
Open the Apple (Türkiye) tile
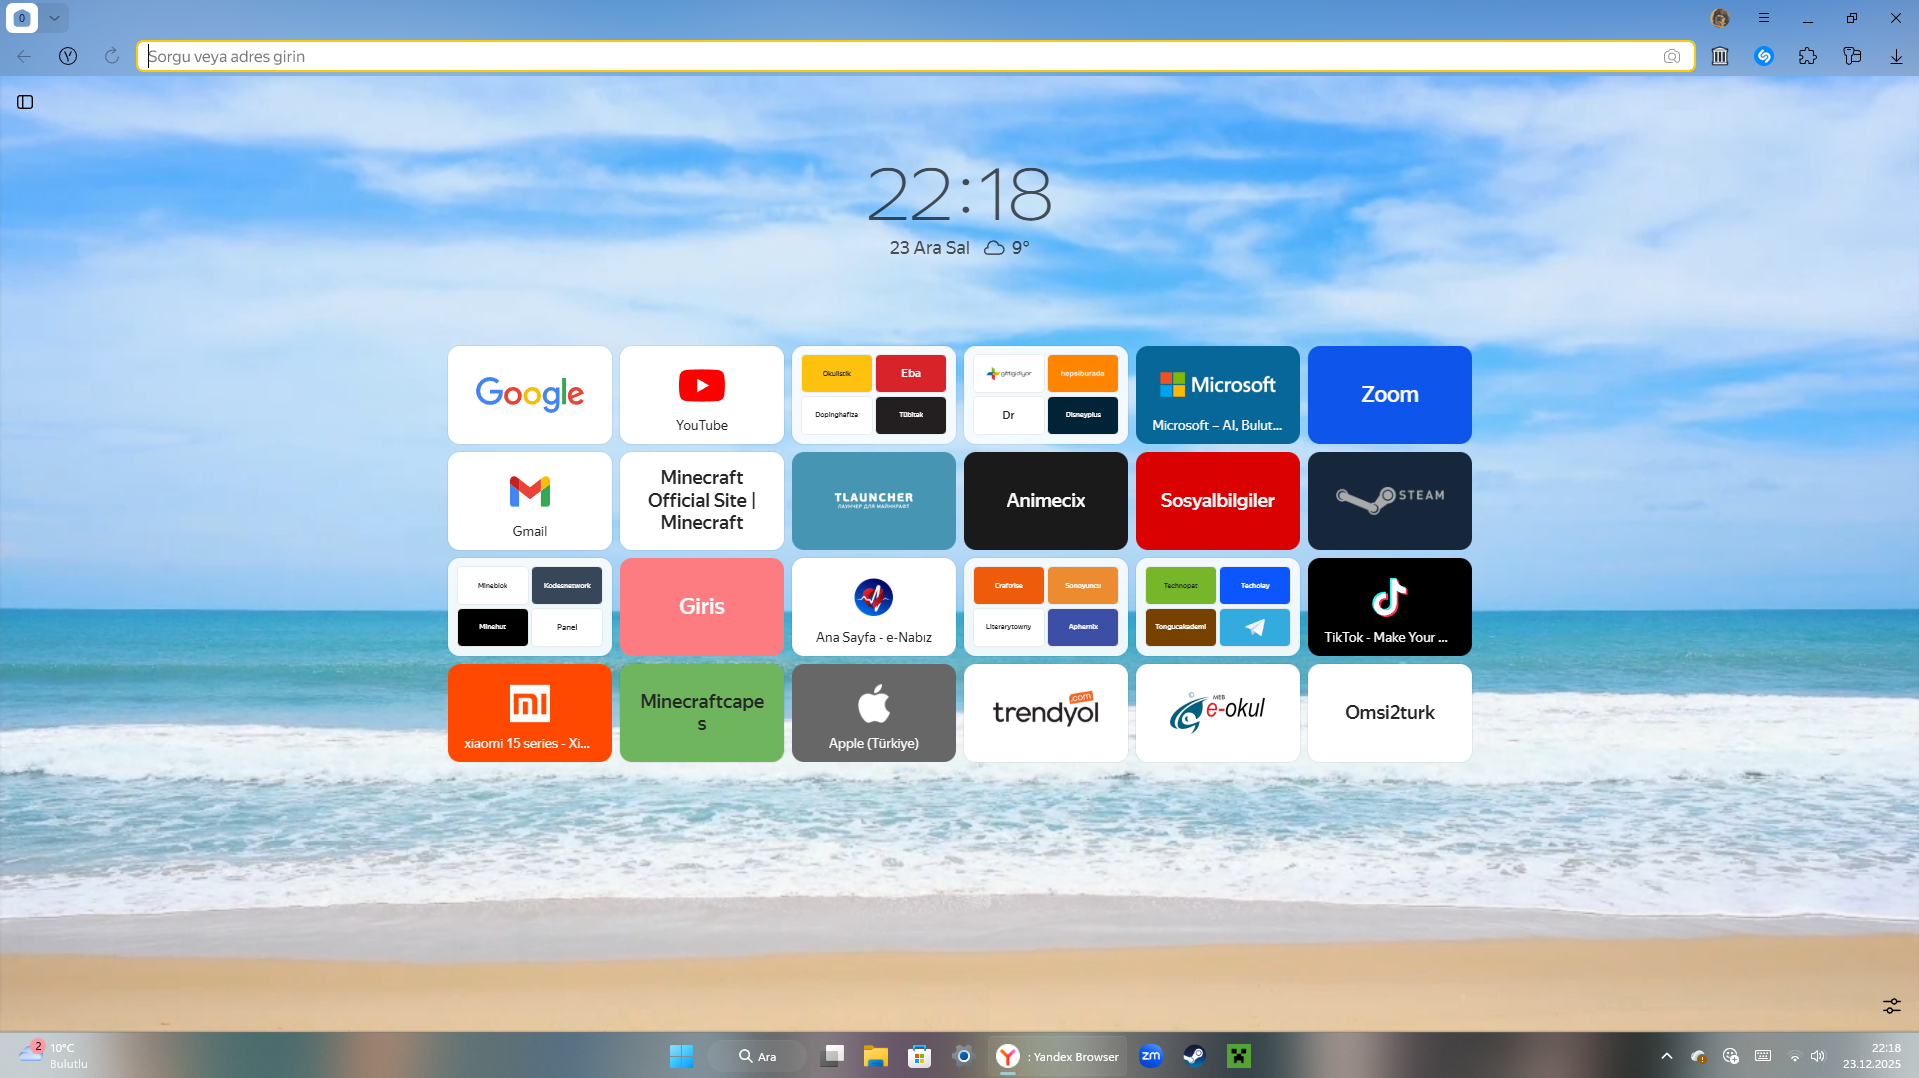coord(874,713)
